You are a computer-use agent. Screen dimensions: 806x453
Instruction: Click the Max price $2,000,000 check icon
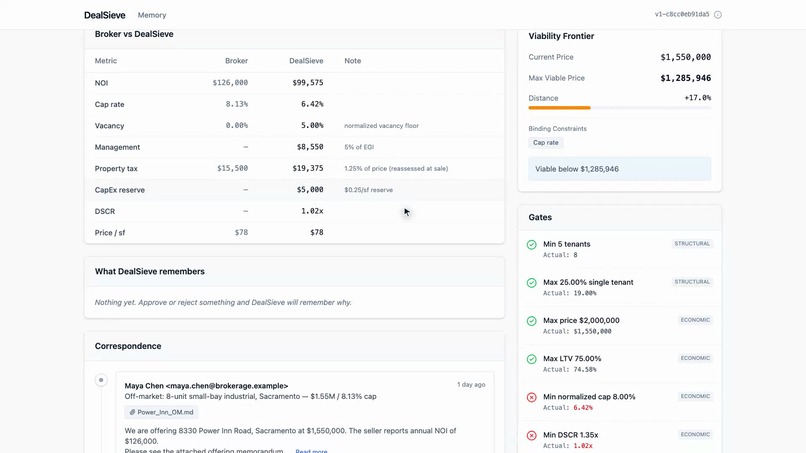[x=532, y=321]
